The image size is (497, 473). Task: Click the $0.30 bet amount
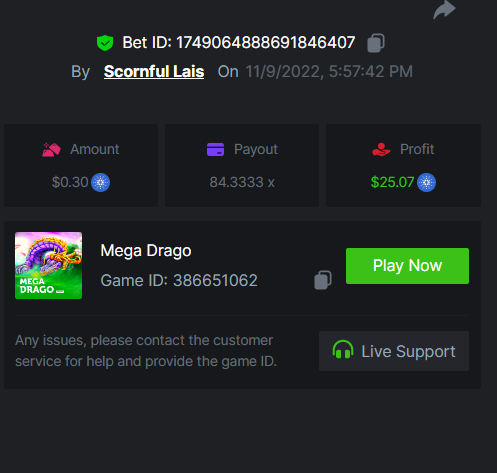(x=70, y=182)
